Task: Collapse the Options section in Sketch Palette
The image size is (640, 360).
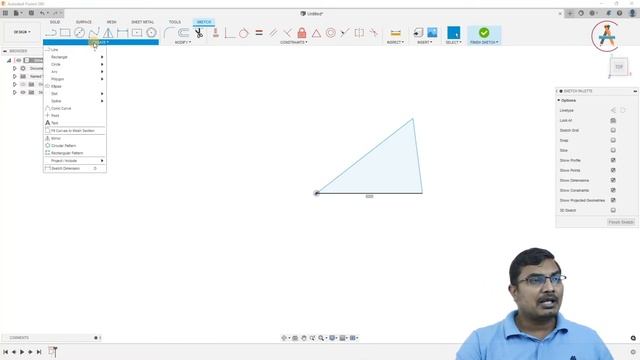Action: pyautogui.click(x=559, y=100)
